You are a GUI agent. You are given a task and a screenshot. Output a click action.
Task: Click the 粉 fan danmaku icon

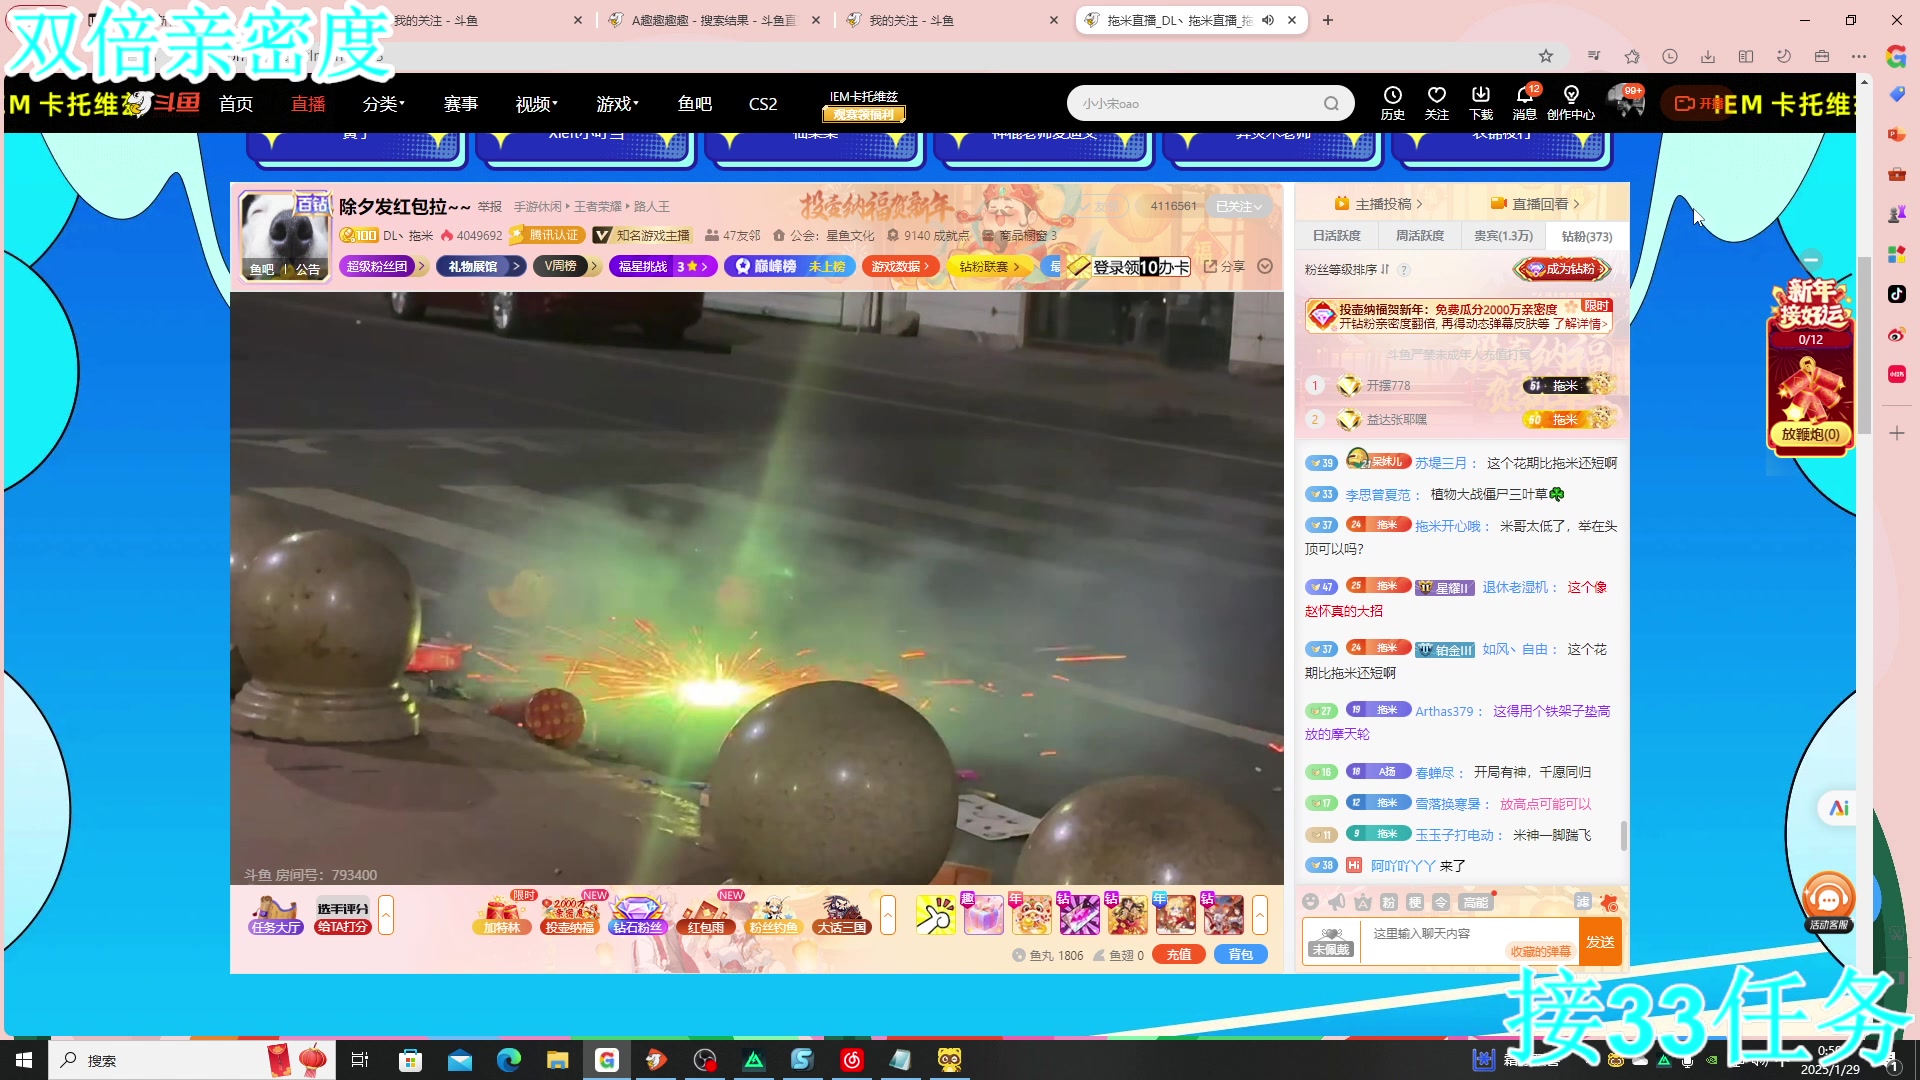pos(1388,902)
